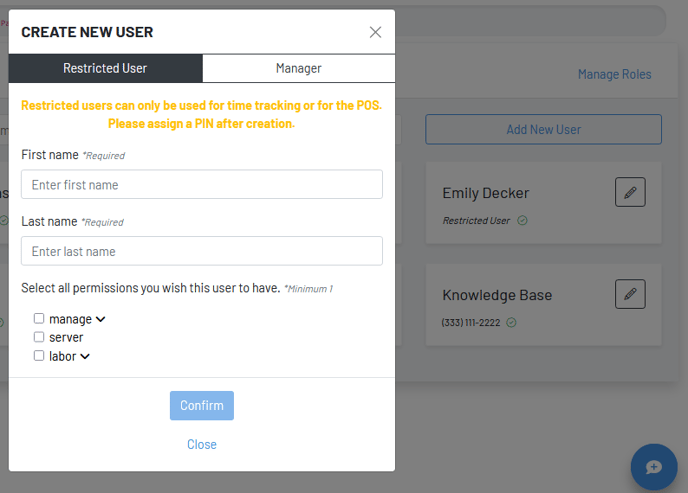The width and height of the screenshot is (688, 493).
Task: Click the Add New User button
Action: (x=543, y=129)
